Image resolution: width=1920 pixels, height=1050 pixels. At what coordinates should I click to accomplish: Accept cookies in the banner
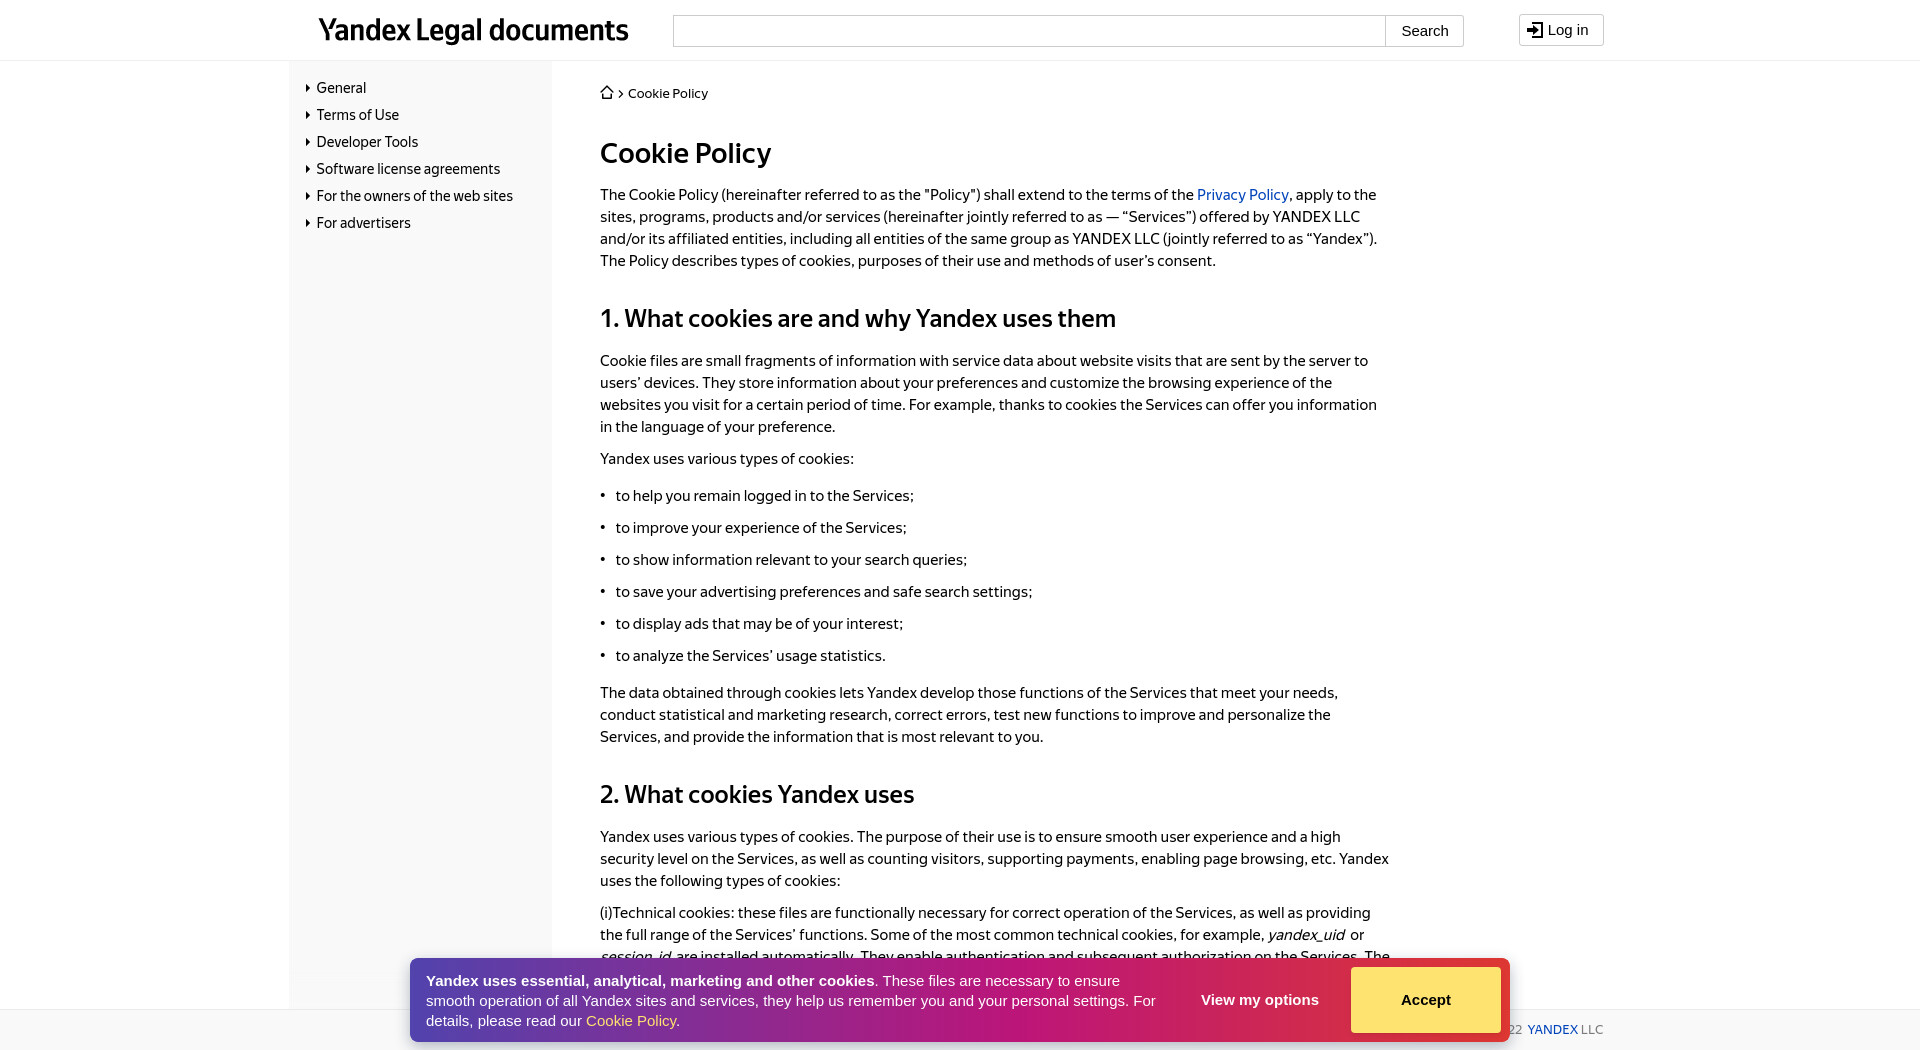click(1425, 1000)
